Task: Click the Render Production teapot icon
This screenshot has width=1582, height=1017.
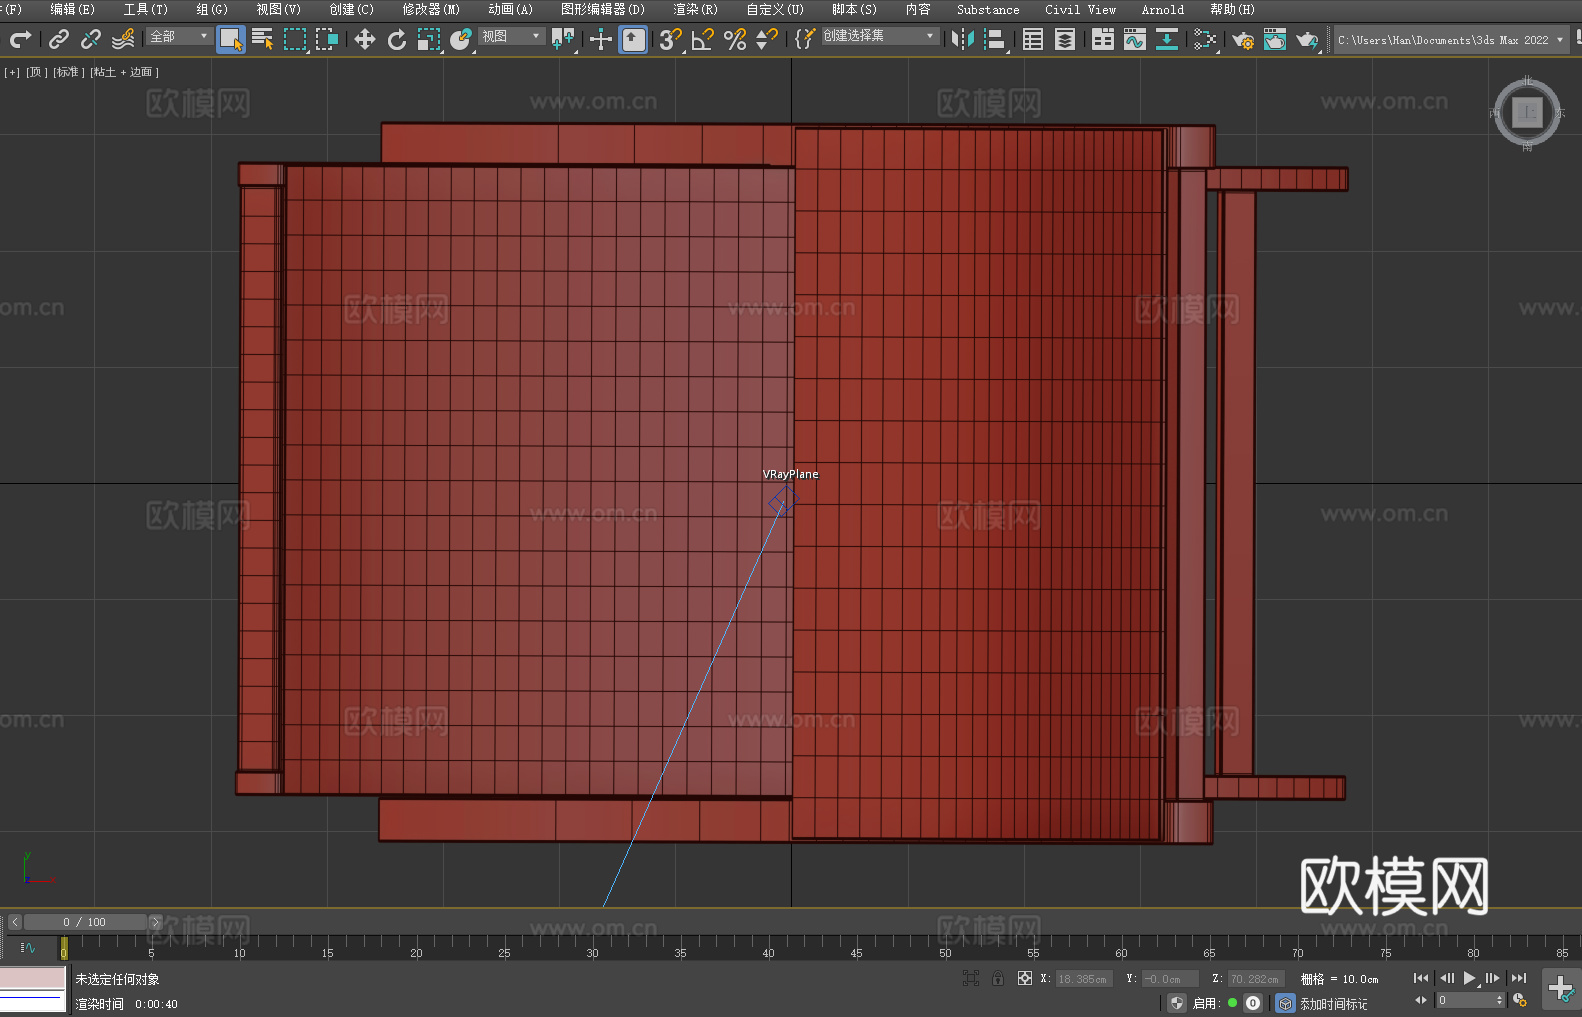Action: [x=1307, y=39]
